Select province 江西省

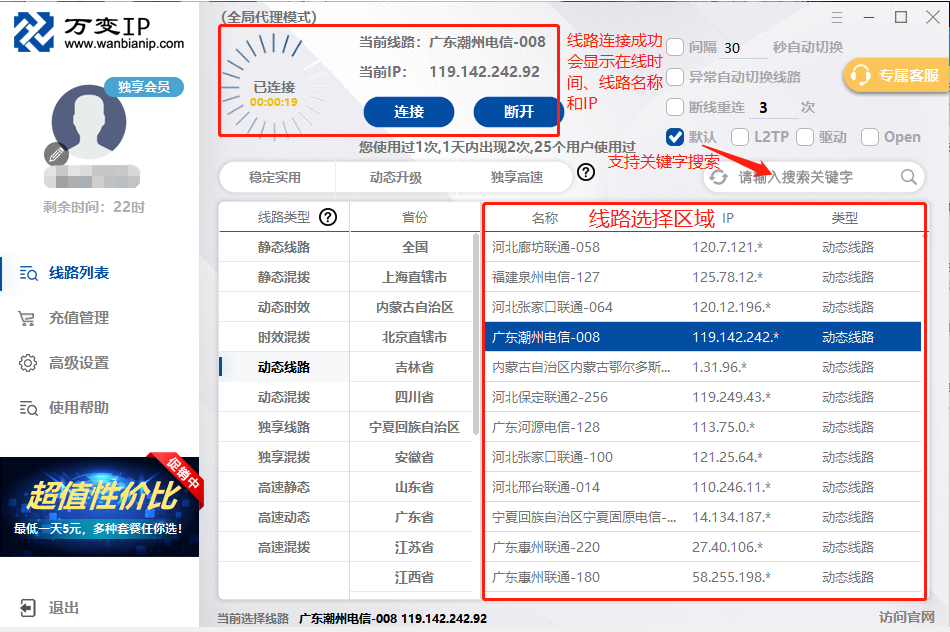pos(414,577)
